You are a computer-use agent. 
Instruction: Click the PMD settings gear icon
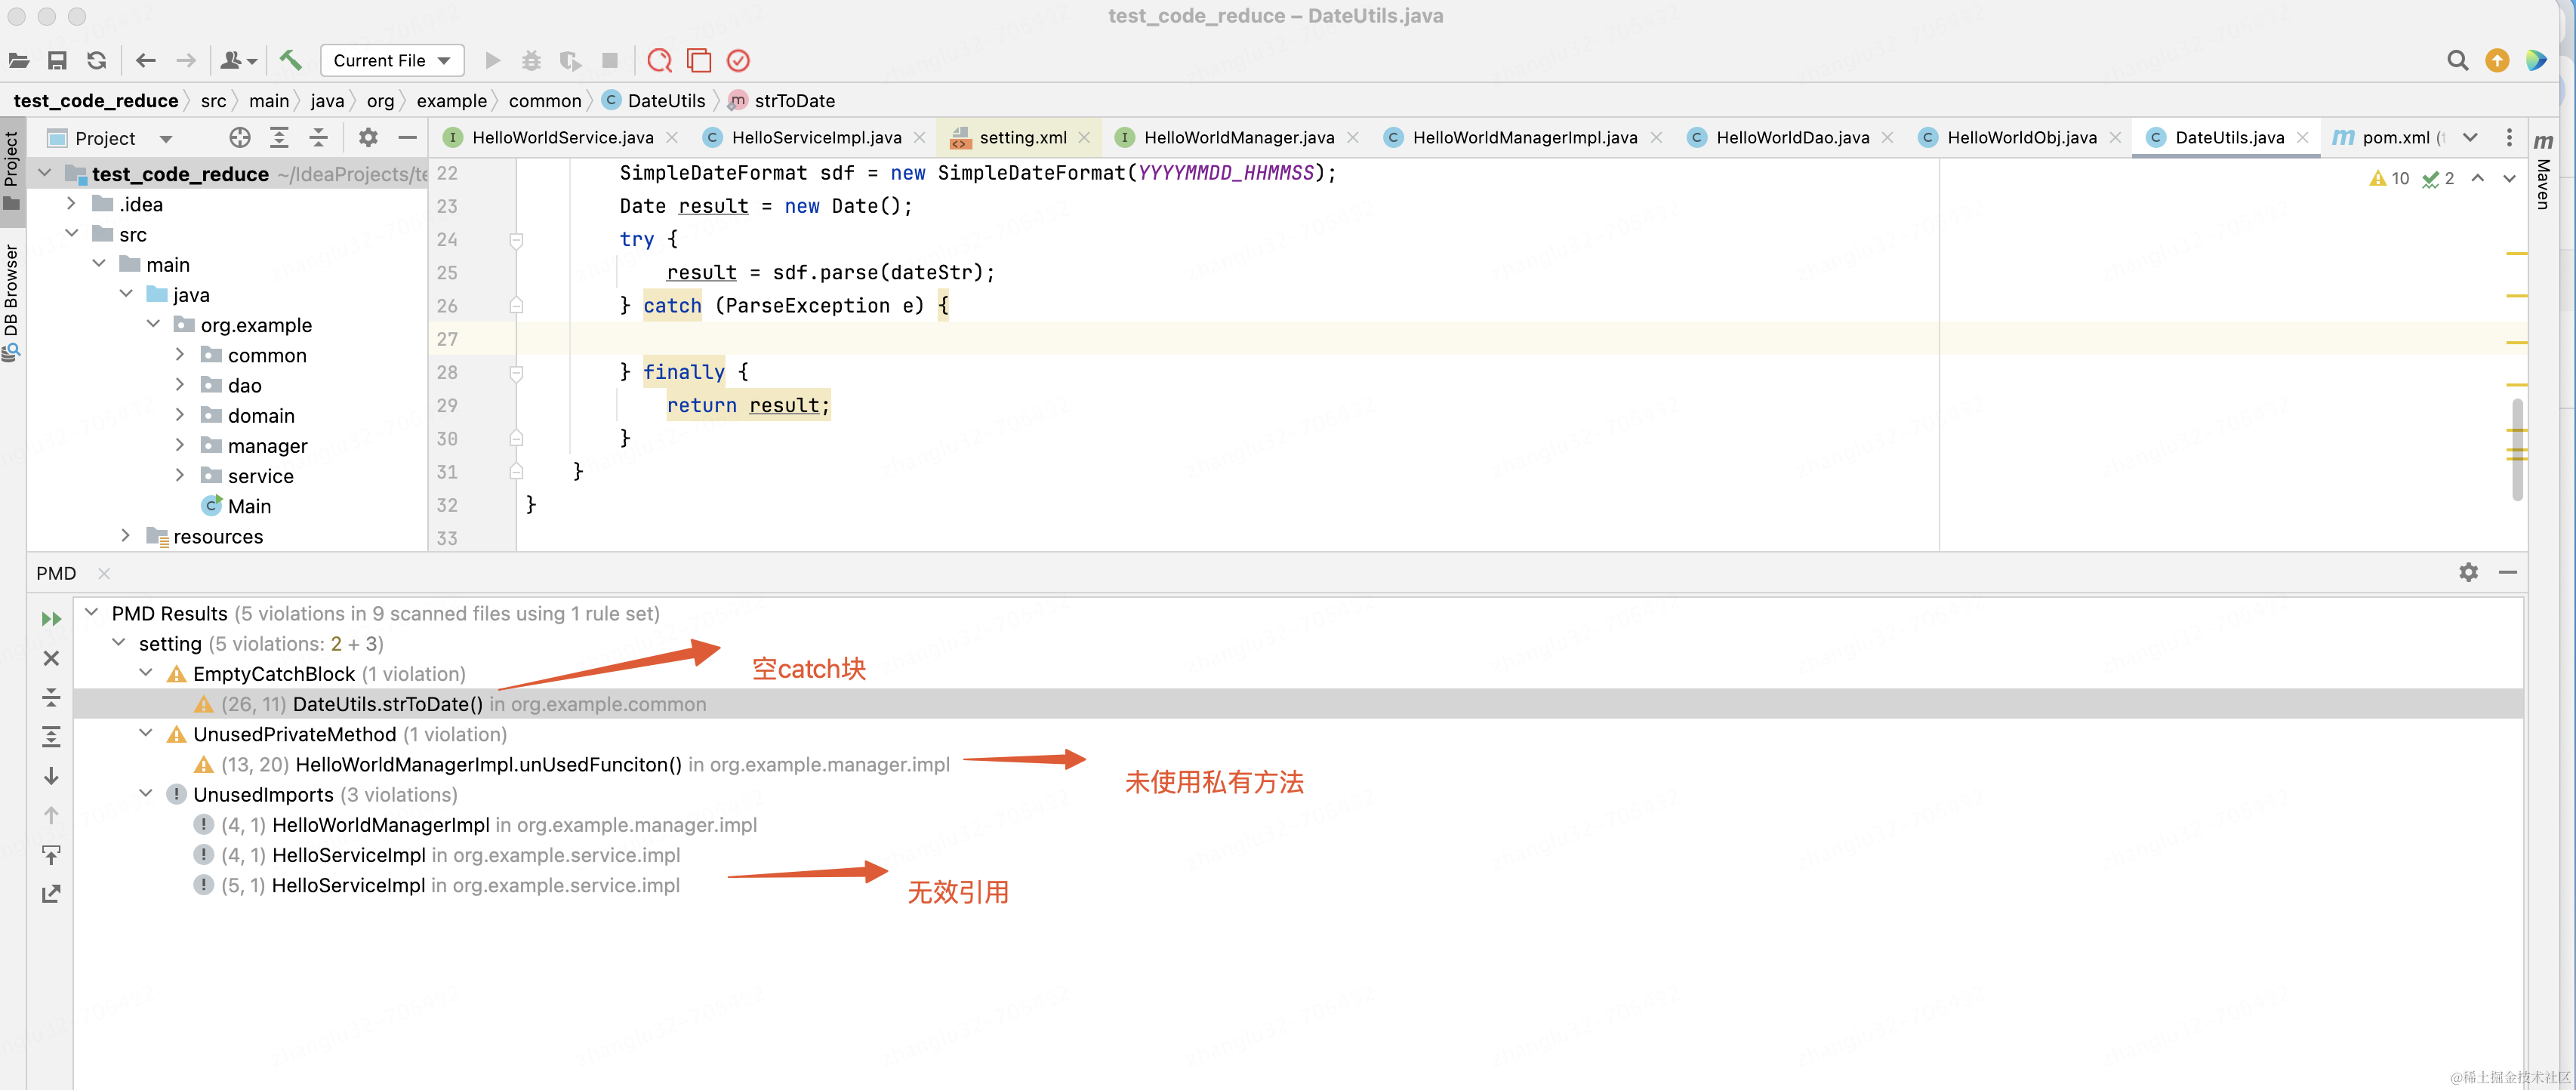2467,573
